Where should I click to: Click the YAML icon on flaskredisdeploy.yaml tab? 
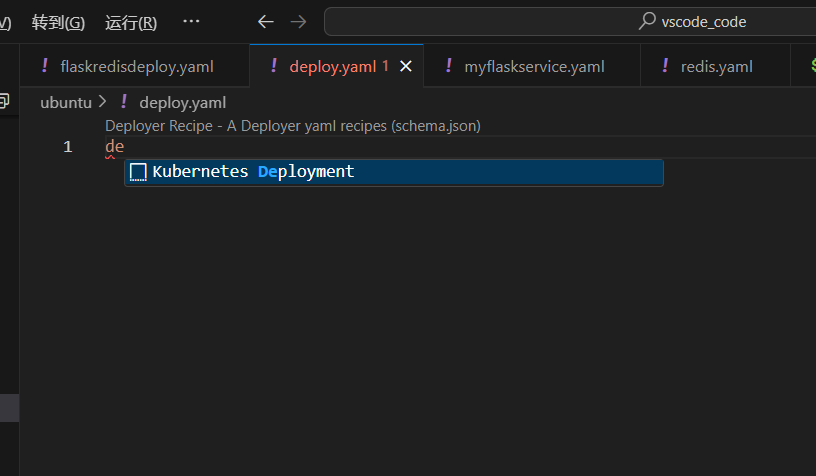[44, 66]
